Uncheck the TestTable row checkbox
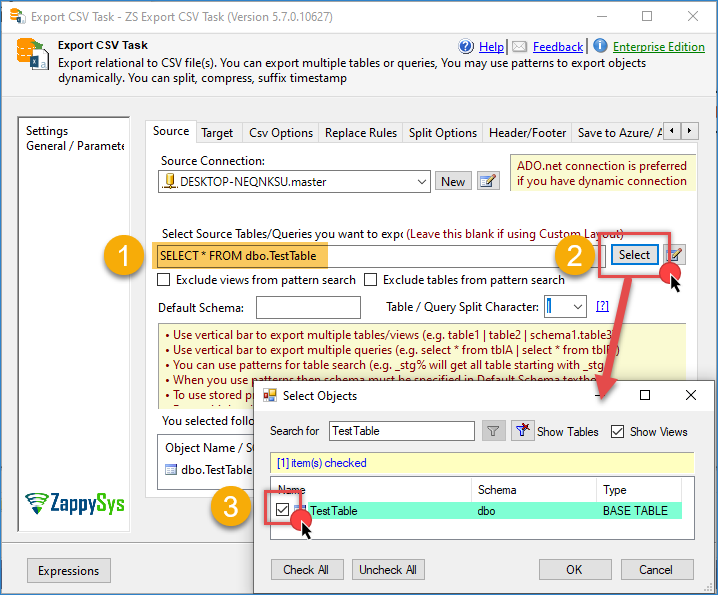Viewport: 718px width, 595px height. click(283, 509)
